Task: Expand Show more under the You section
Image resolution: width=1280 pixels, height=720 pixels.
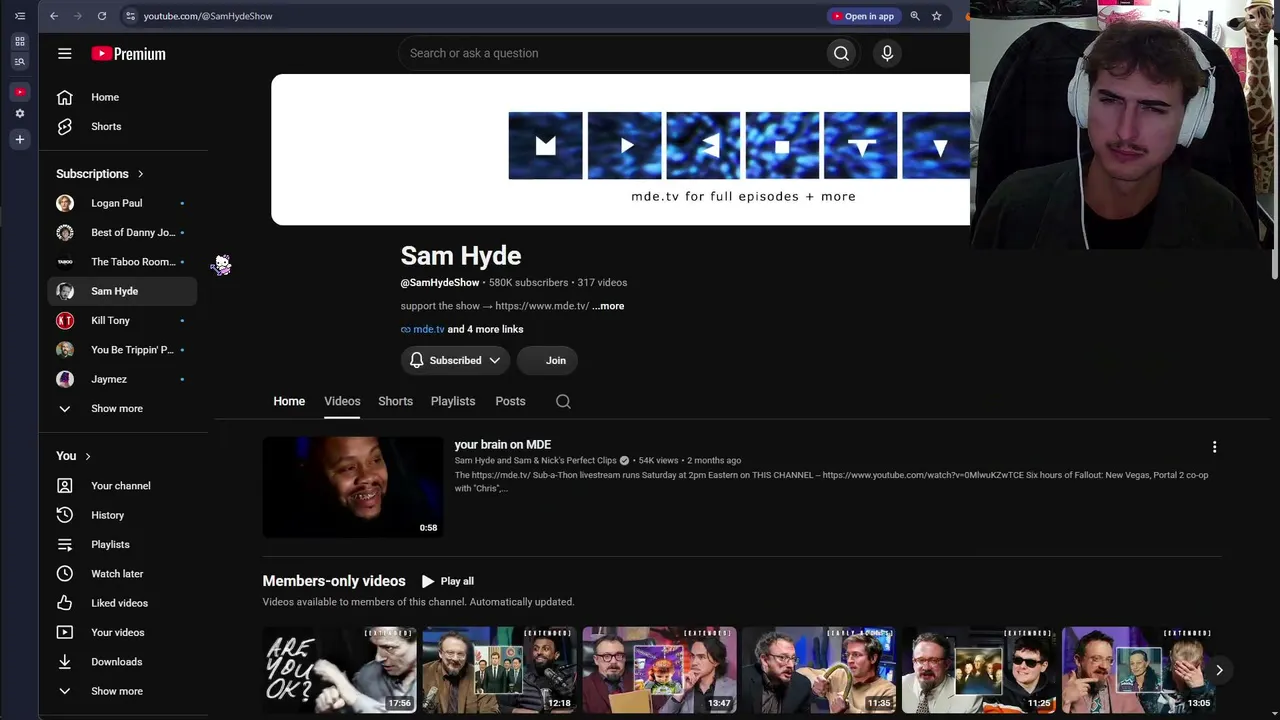Action: [122, 691]
